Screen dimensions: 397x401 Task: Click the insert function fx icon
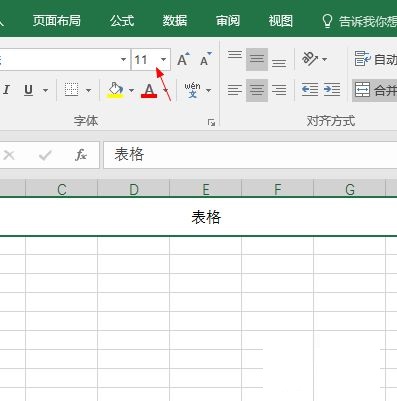click(x=81, y=155)
